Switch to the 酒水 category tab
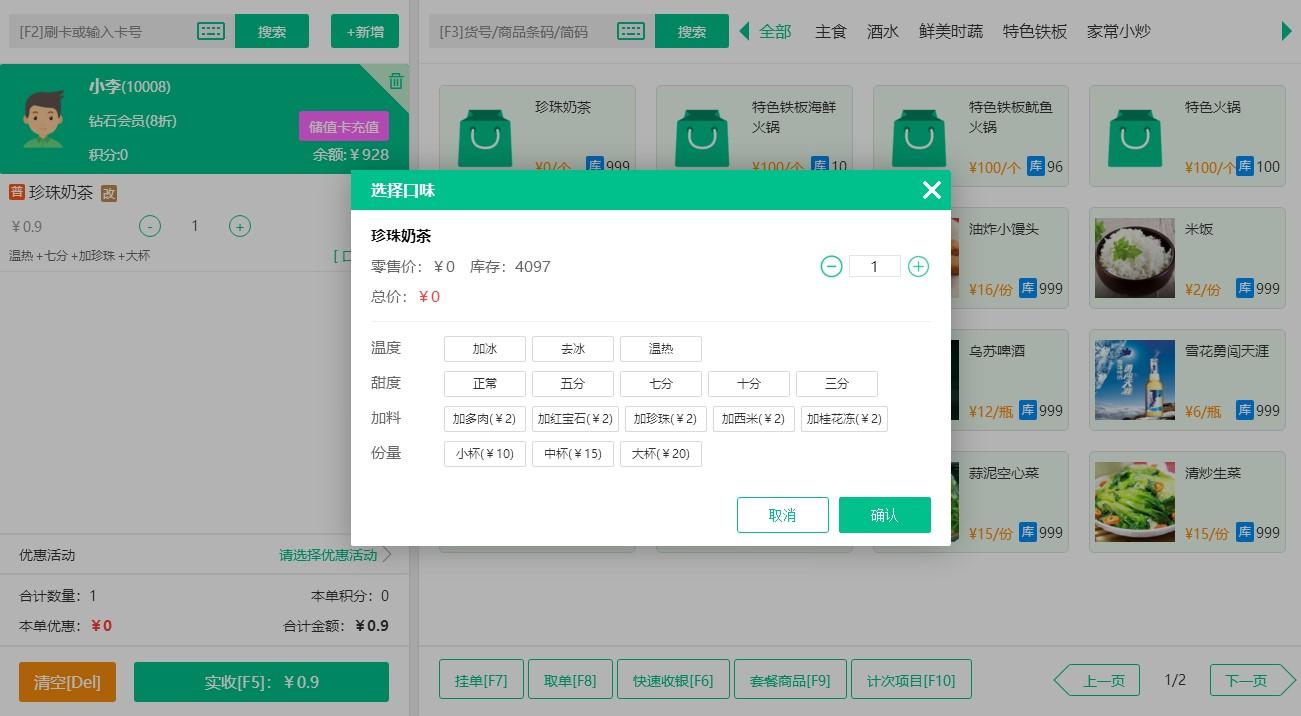 (883, 31)
